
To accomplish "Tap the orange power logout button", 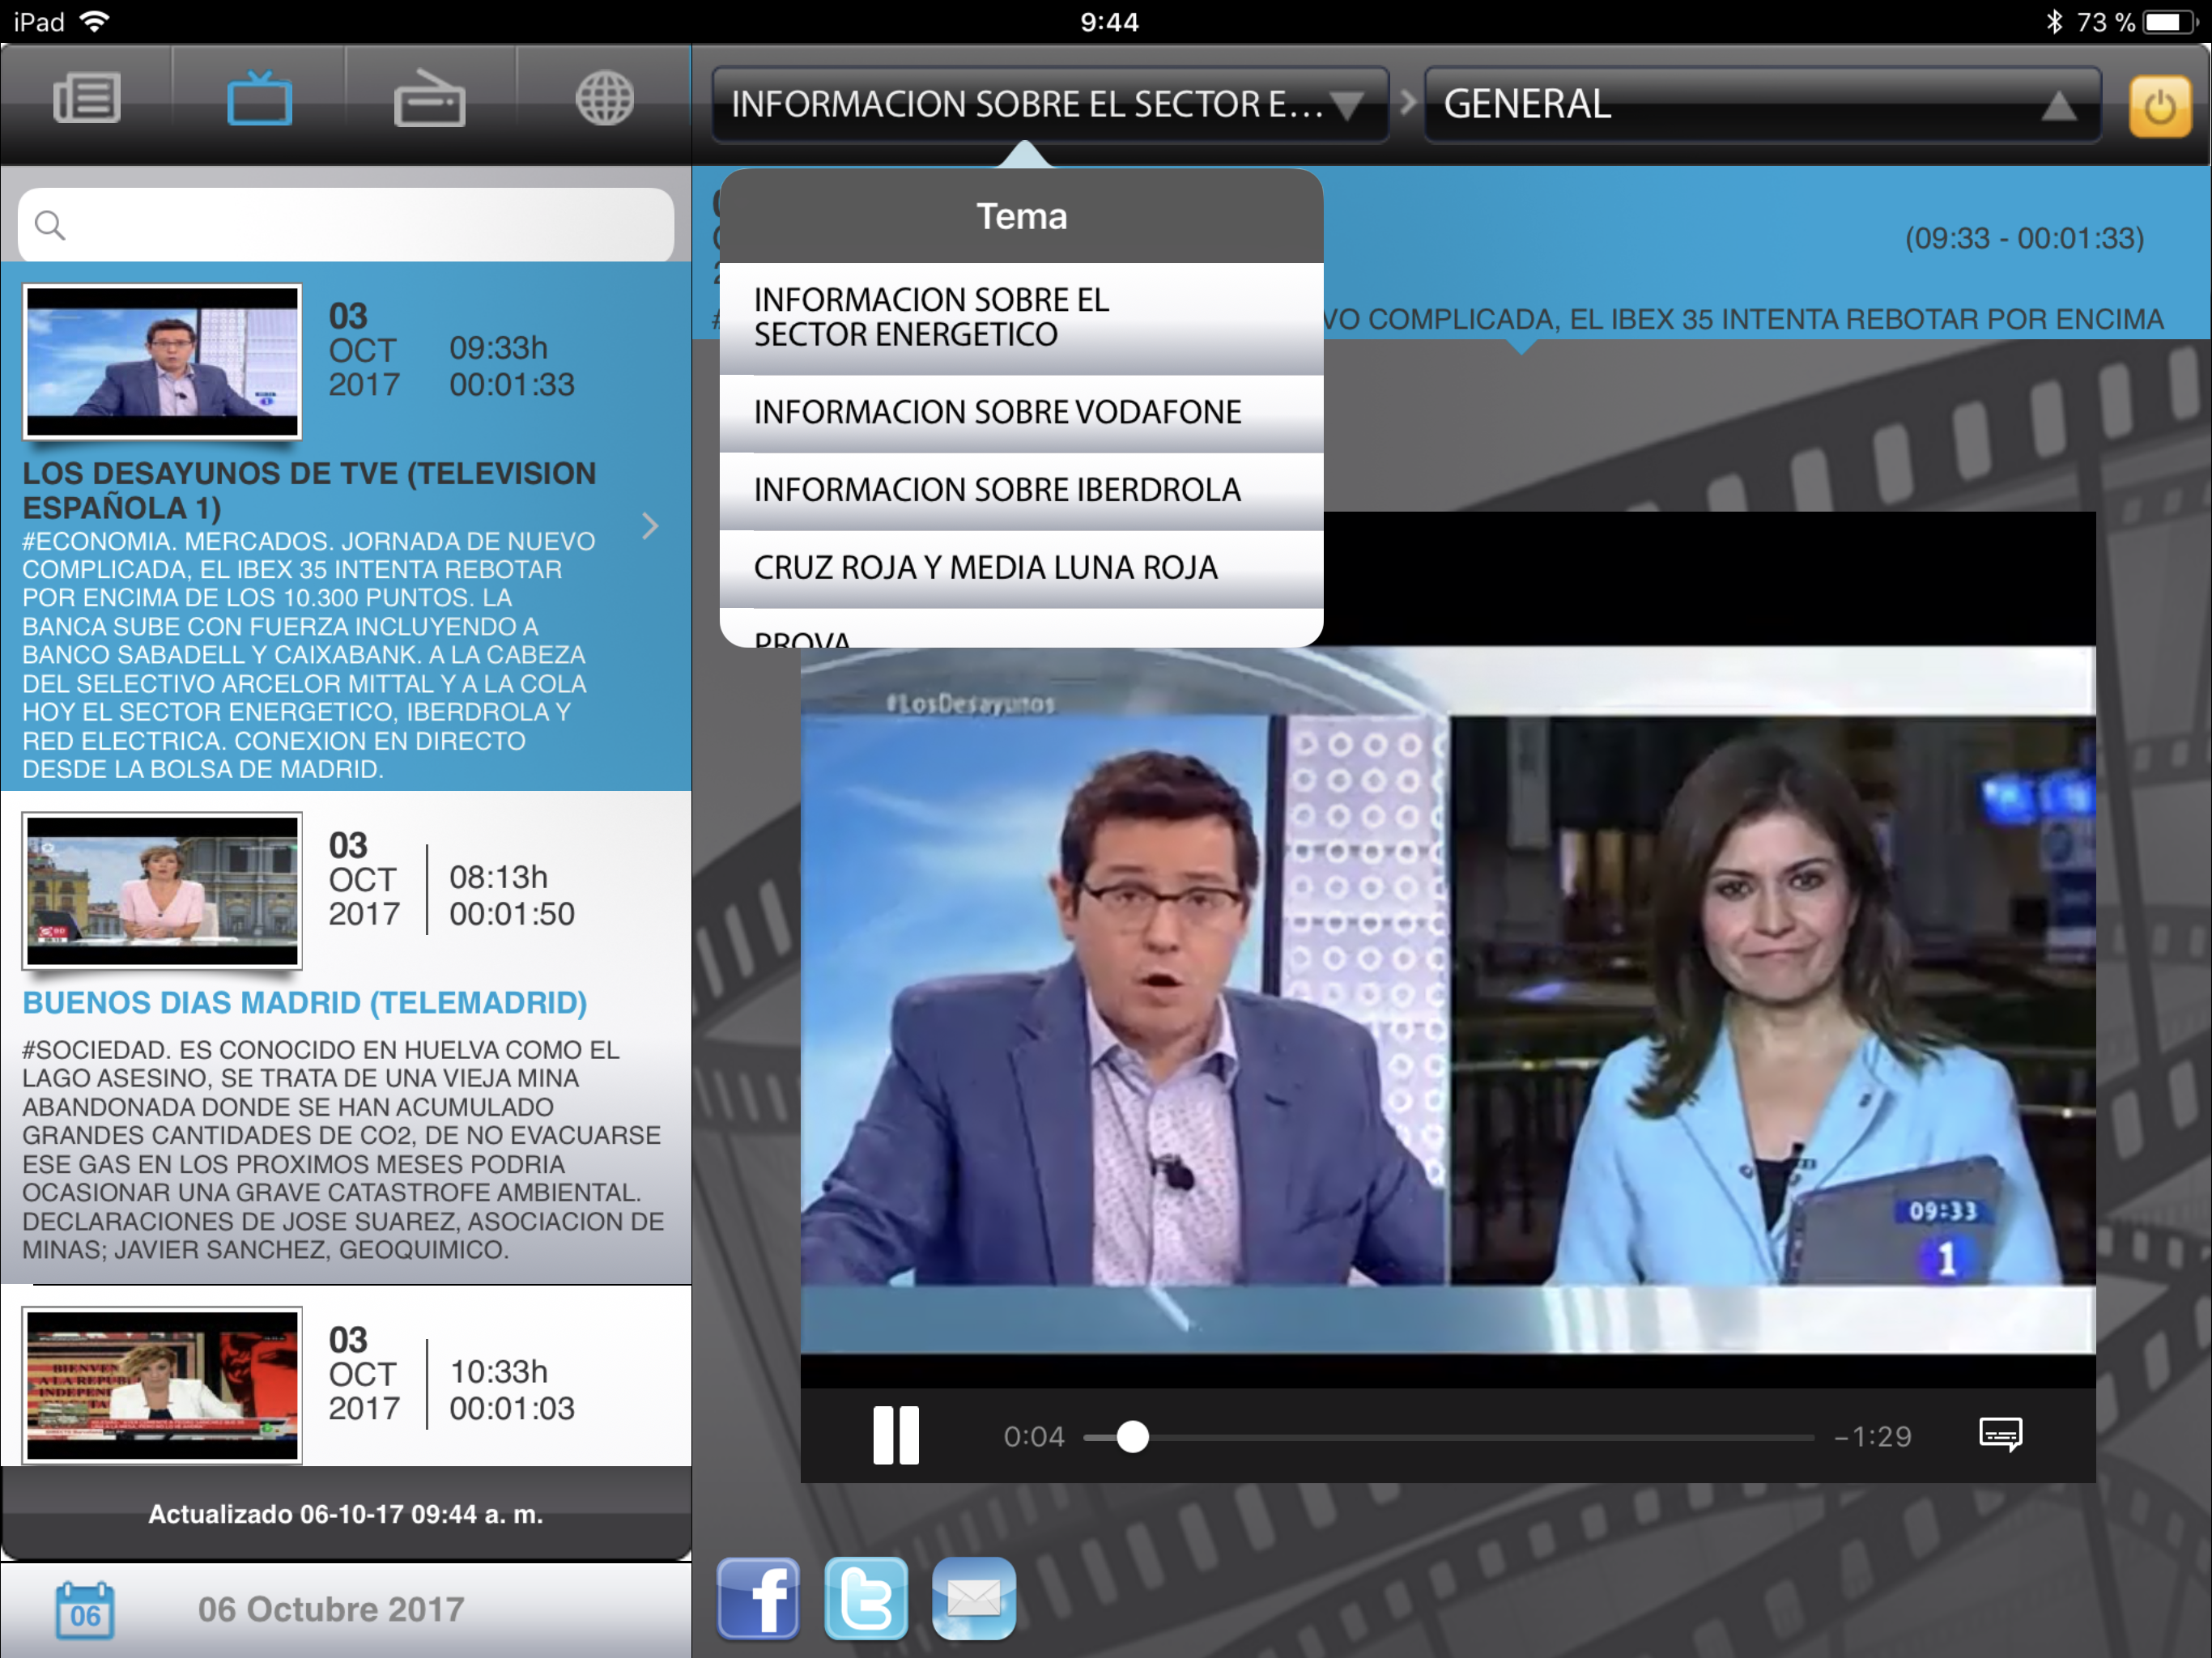I will [x=2159, y=106].
